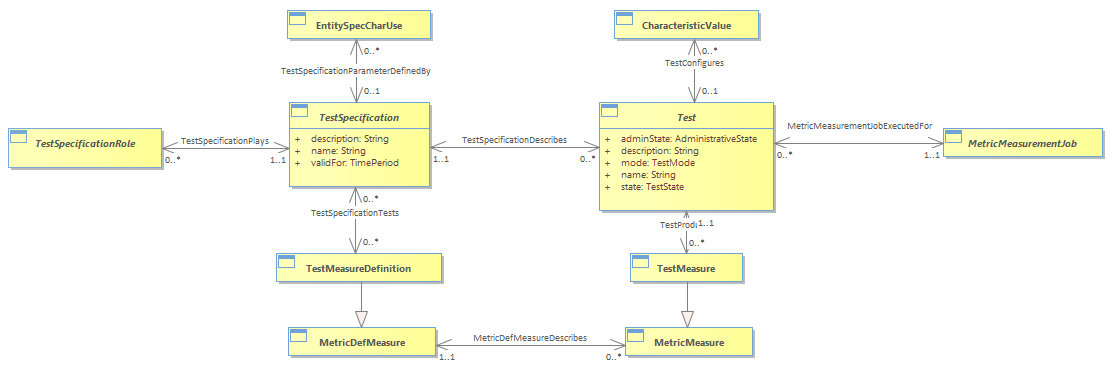The width and height of the screenshot is (1113, 369).
Task: Click the TestConfigures association label
Action: (x=693, y=63)
